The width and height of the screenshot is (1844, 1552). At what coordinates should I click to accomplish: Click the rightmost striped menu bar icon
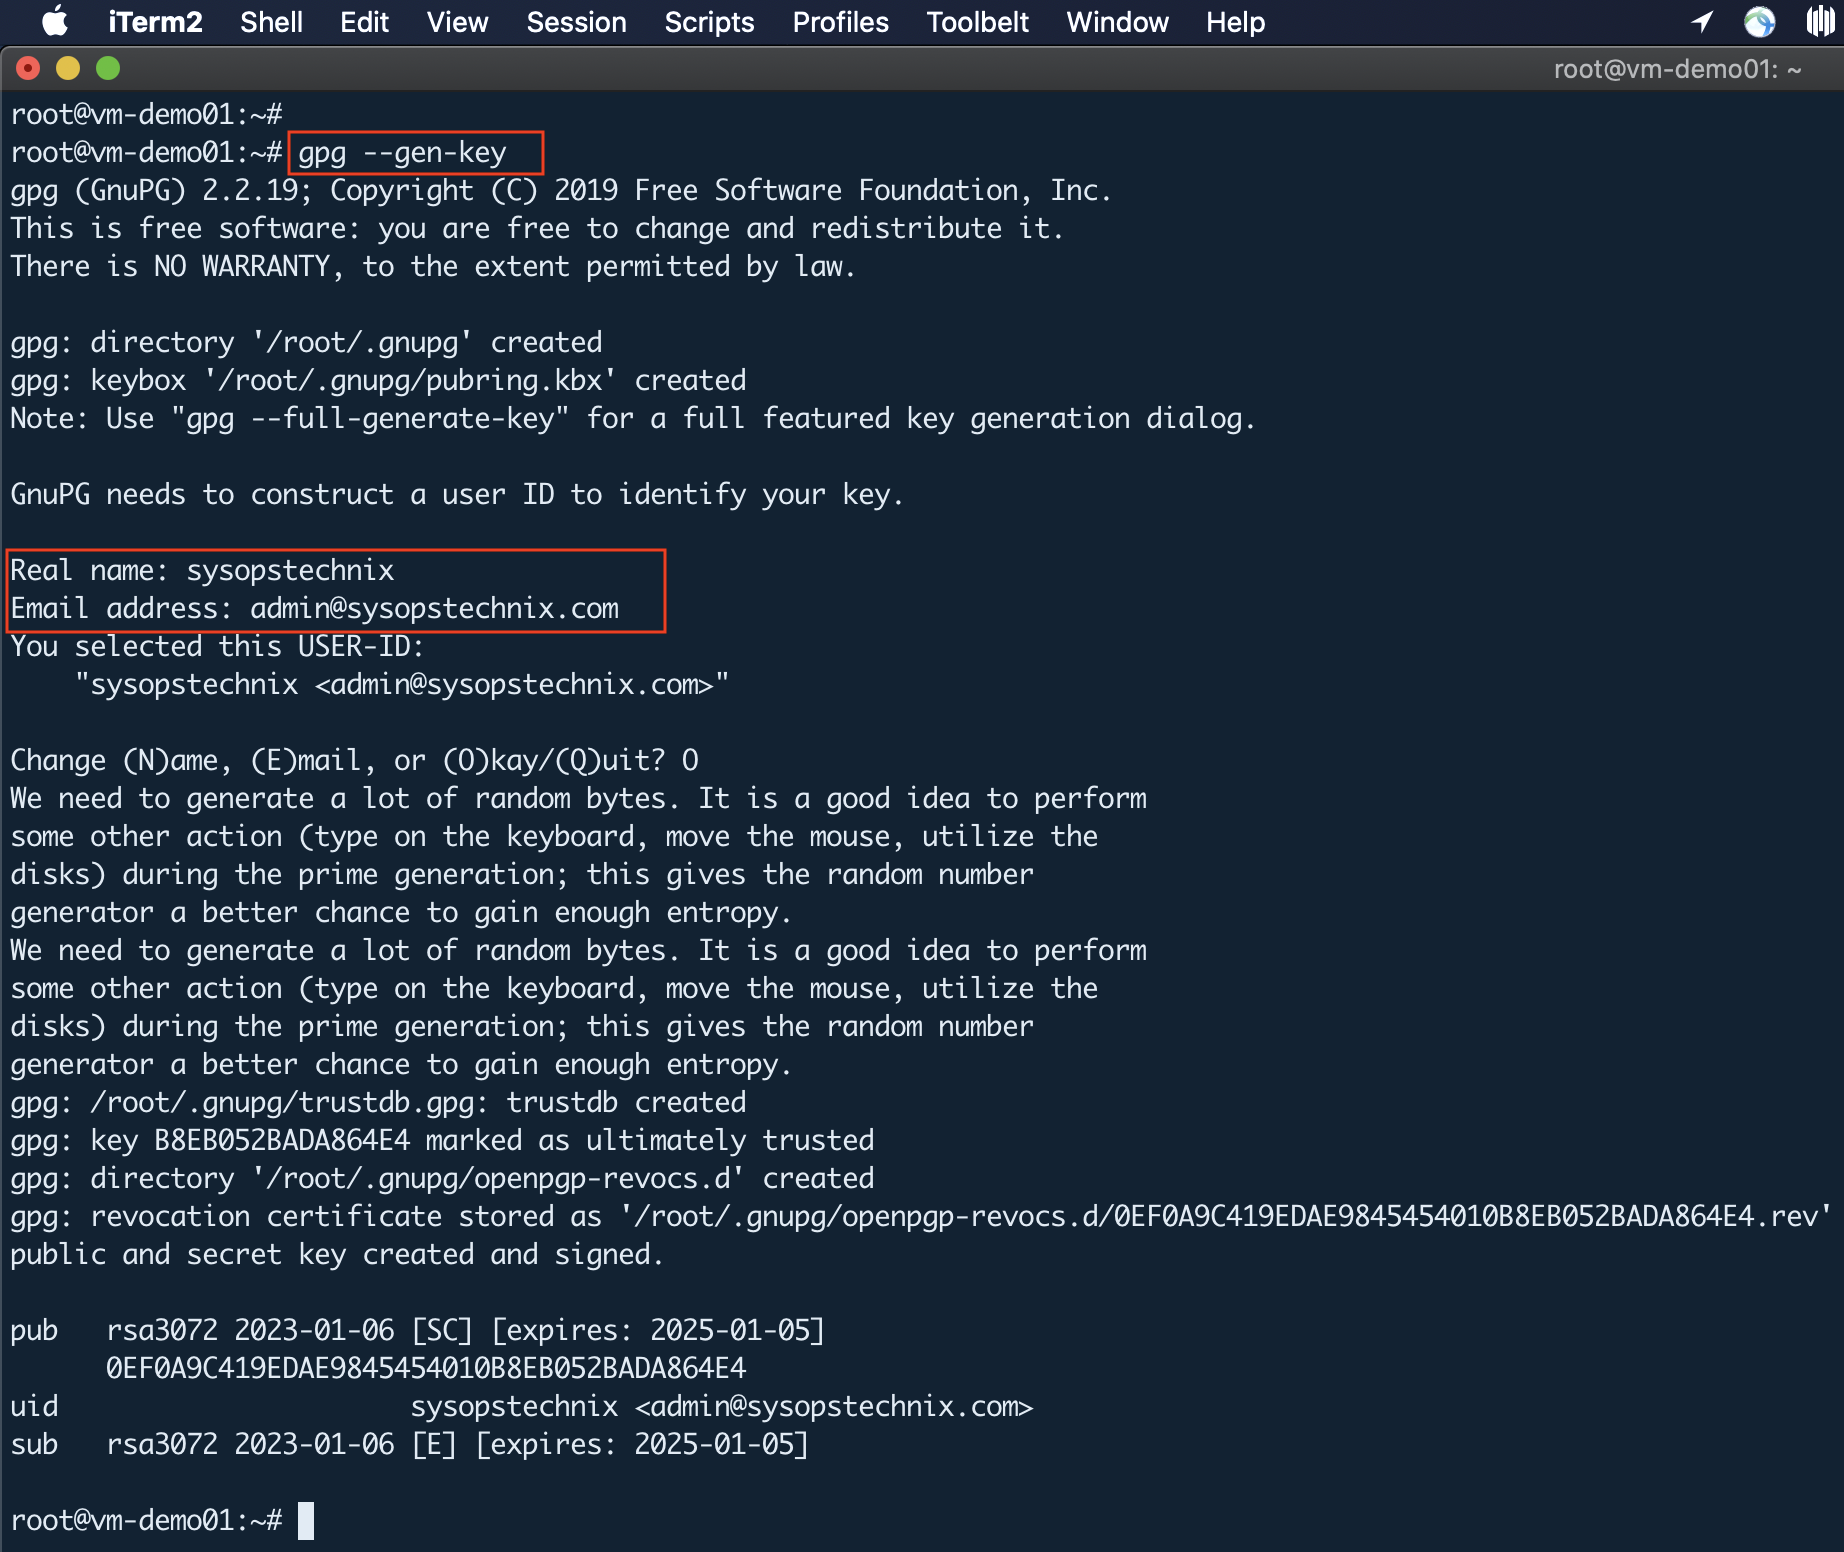tap(1822, 21)
